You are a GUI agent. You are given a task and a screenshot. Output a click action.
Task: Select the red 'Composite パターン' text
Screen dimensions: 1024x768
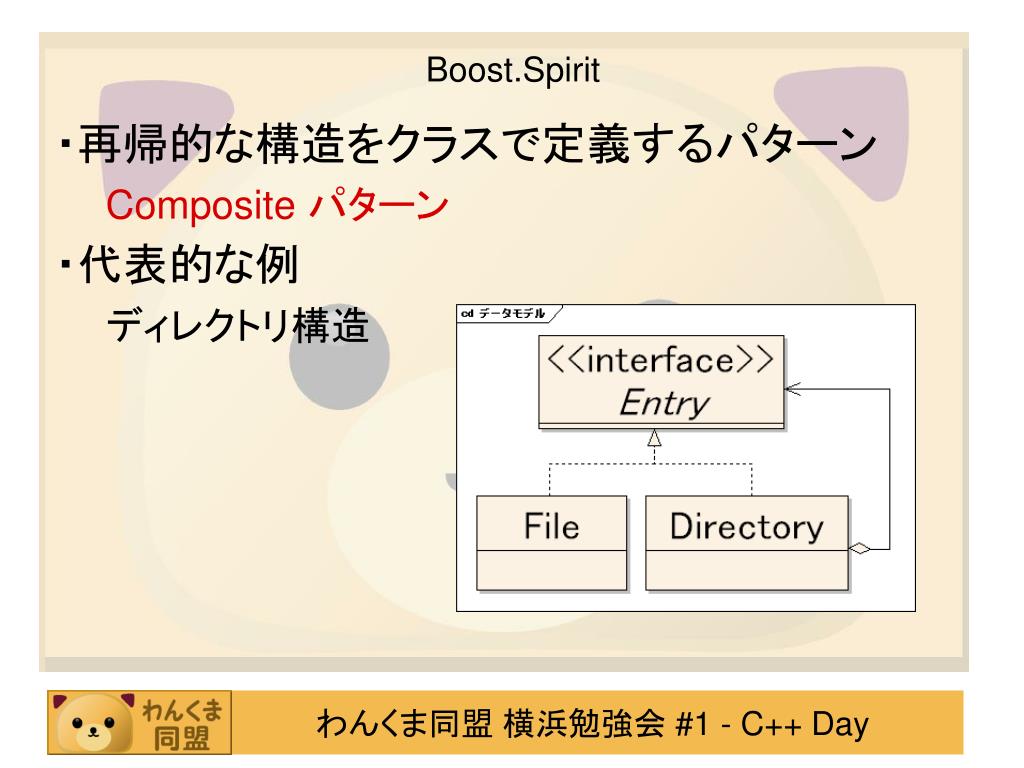coord(277,204)
